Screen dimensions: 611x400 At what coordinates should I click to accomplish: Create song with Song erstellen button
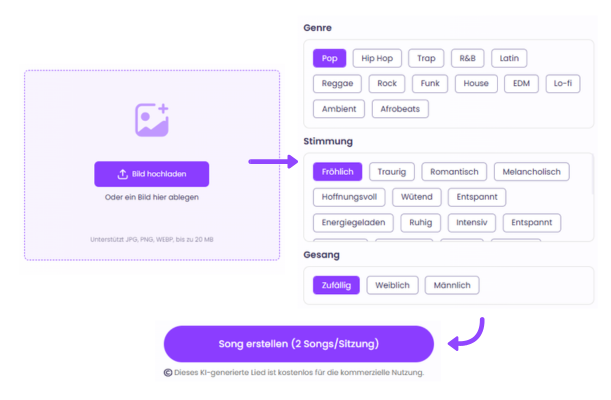pos(298,344)
